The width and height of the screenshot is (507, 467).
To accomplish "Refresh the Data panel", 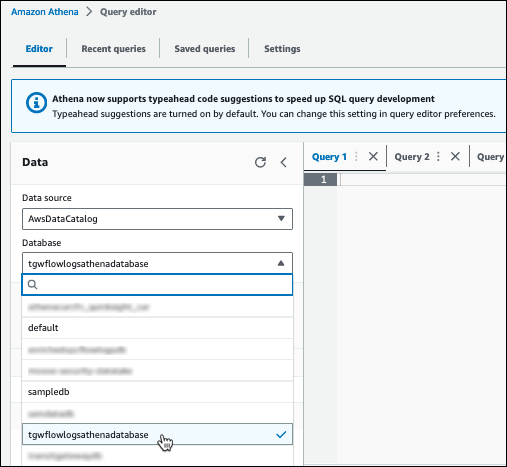I will [260, 162].
